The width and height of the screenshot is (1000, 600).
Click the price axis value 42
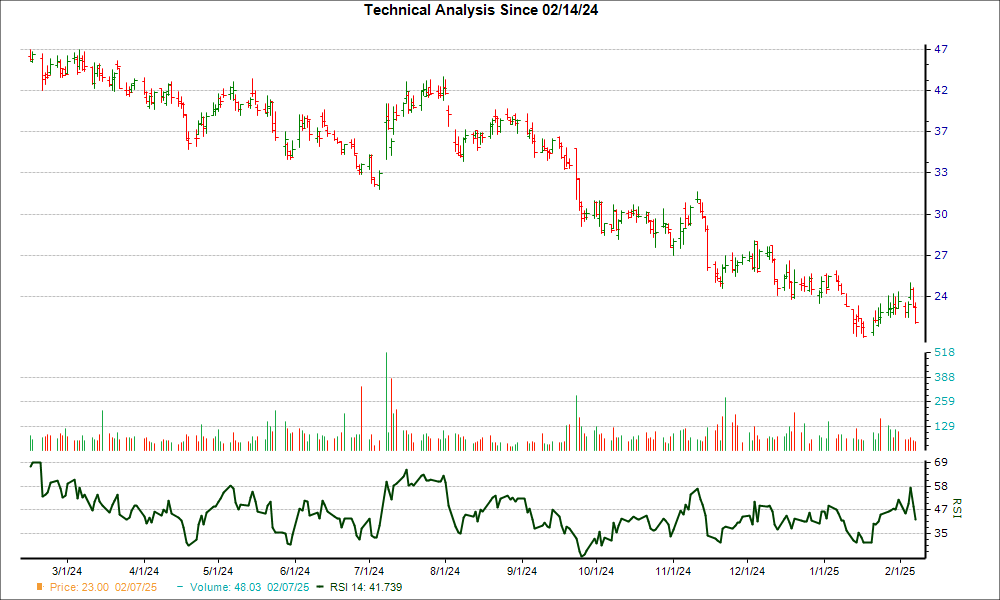click(941, 91)
